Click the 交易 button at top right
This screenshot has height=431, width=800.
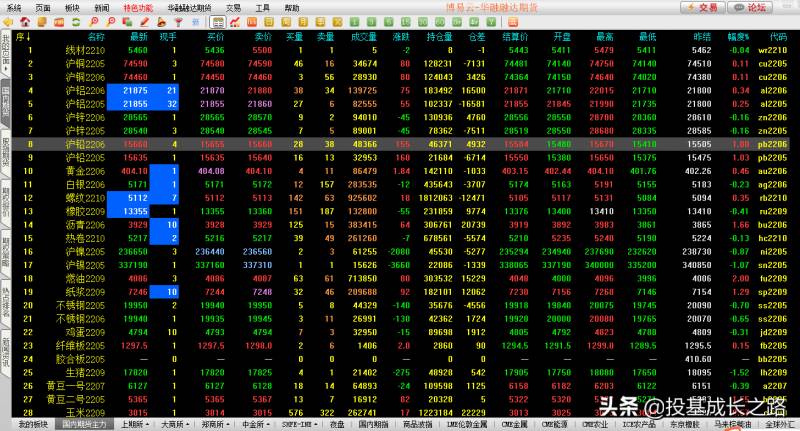point(703,7)
